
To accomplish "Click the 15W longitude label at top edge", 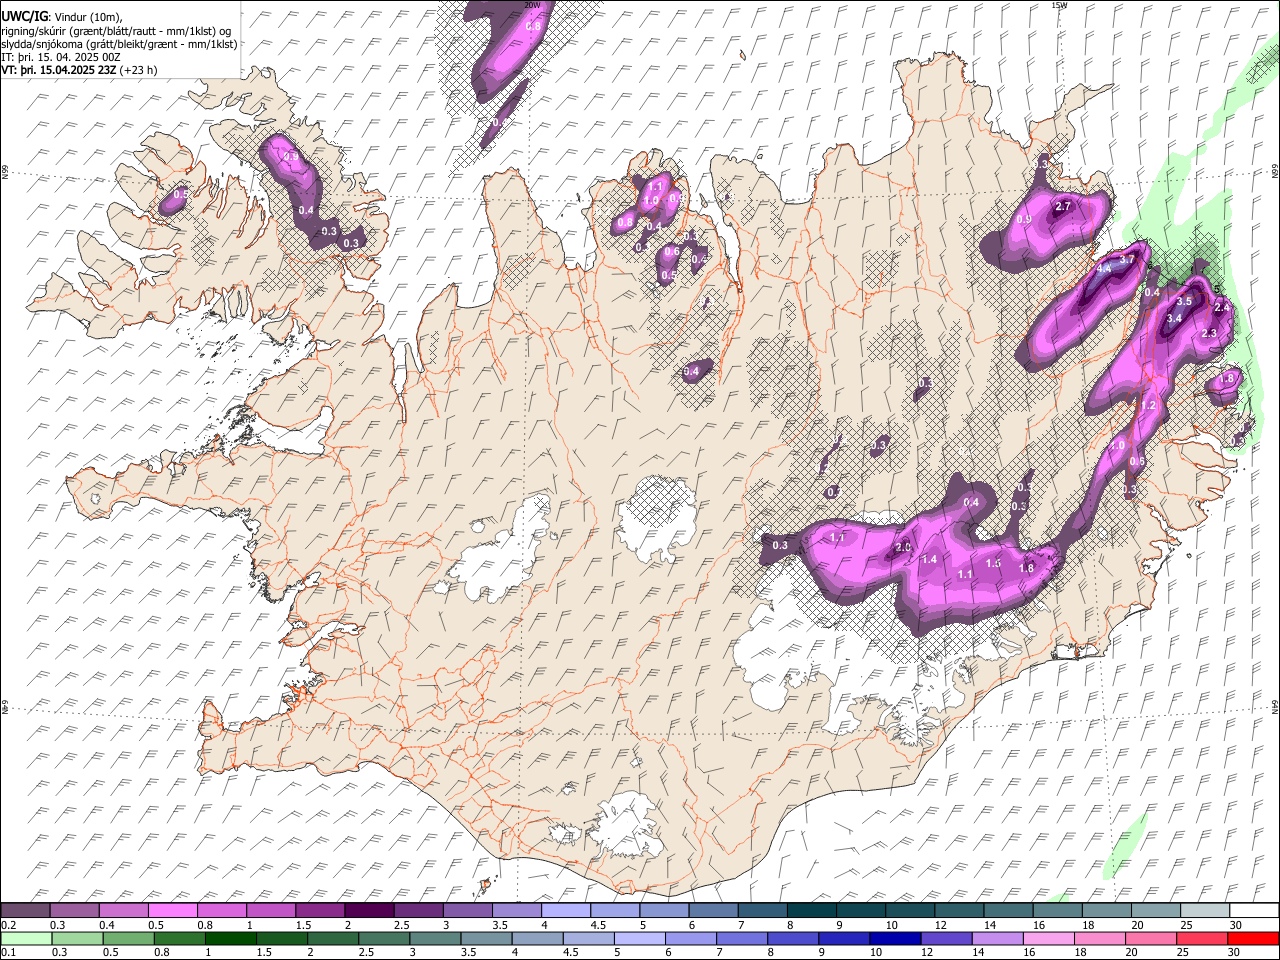I will (1059, 5).
